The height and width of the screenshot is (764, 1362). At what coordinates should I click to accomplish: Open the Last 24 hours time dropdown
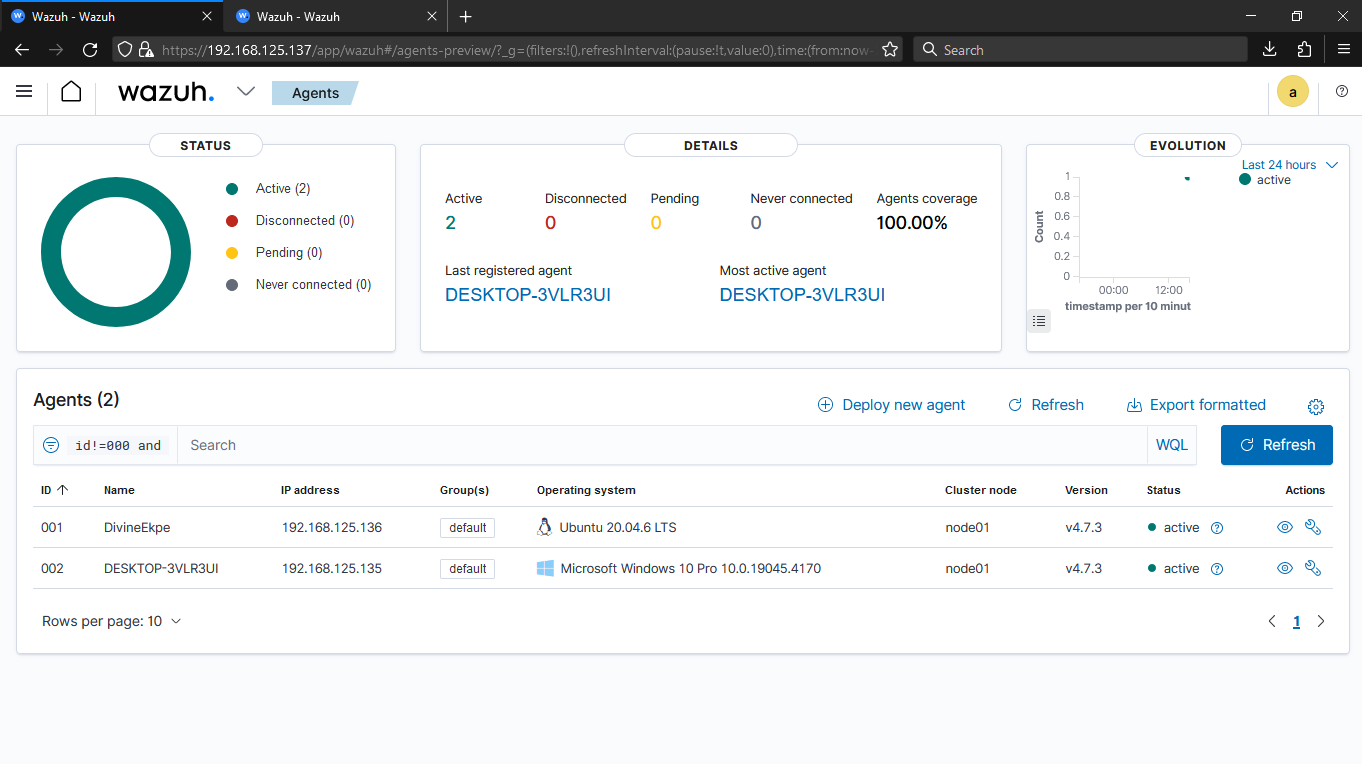click(1289, 165)
